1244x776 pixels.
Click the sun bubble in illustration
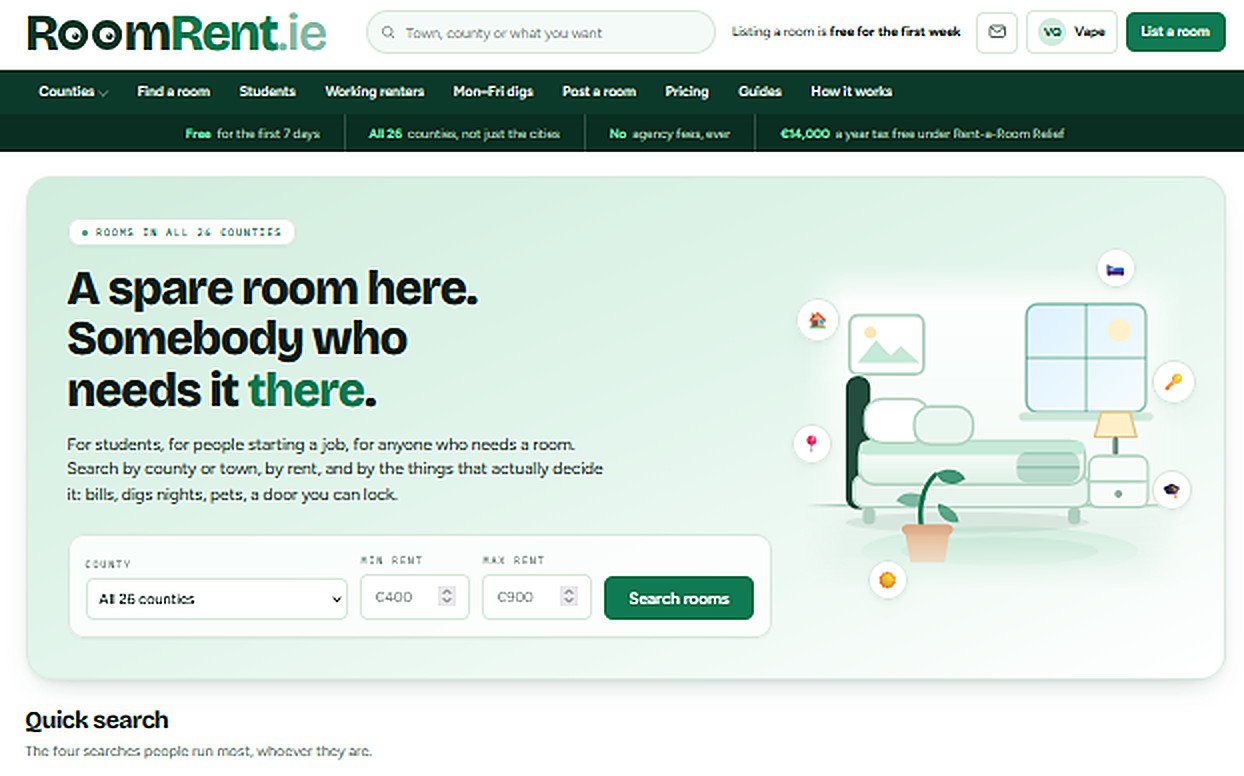pos(886,579)
